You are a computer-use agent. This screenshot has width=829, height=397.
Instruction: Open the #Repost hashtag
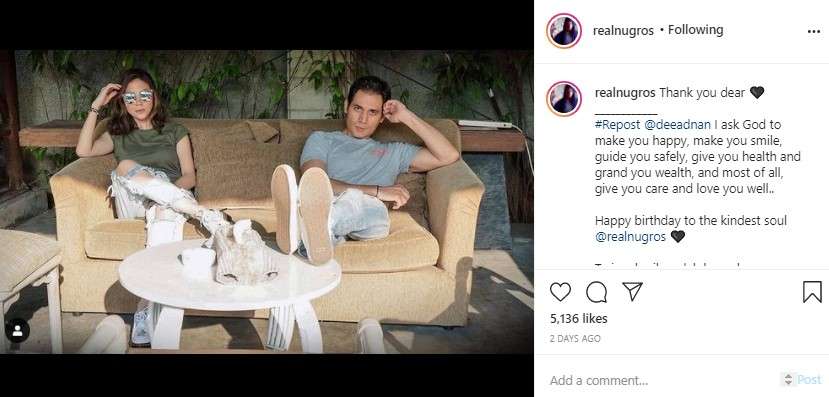[x=618, y=125]
